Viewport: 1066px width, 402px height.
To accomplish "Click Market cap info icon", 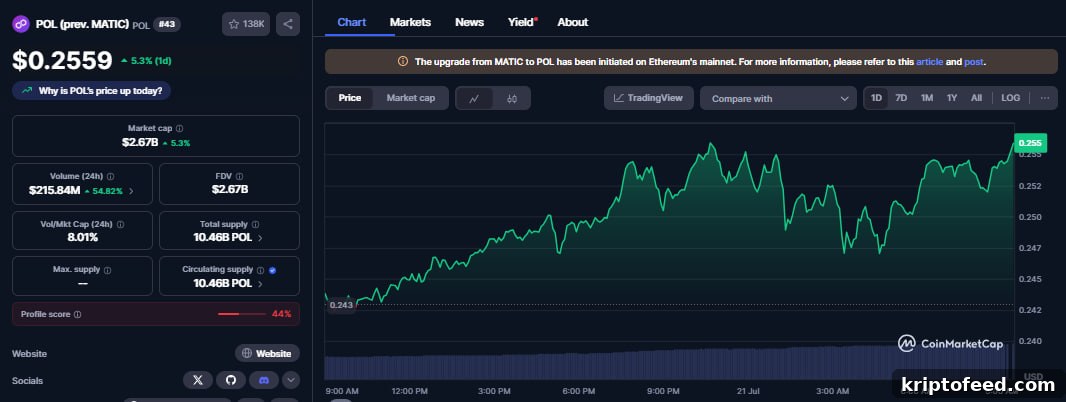I will [x=179, y=128].
